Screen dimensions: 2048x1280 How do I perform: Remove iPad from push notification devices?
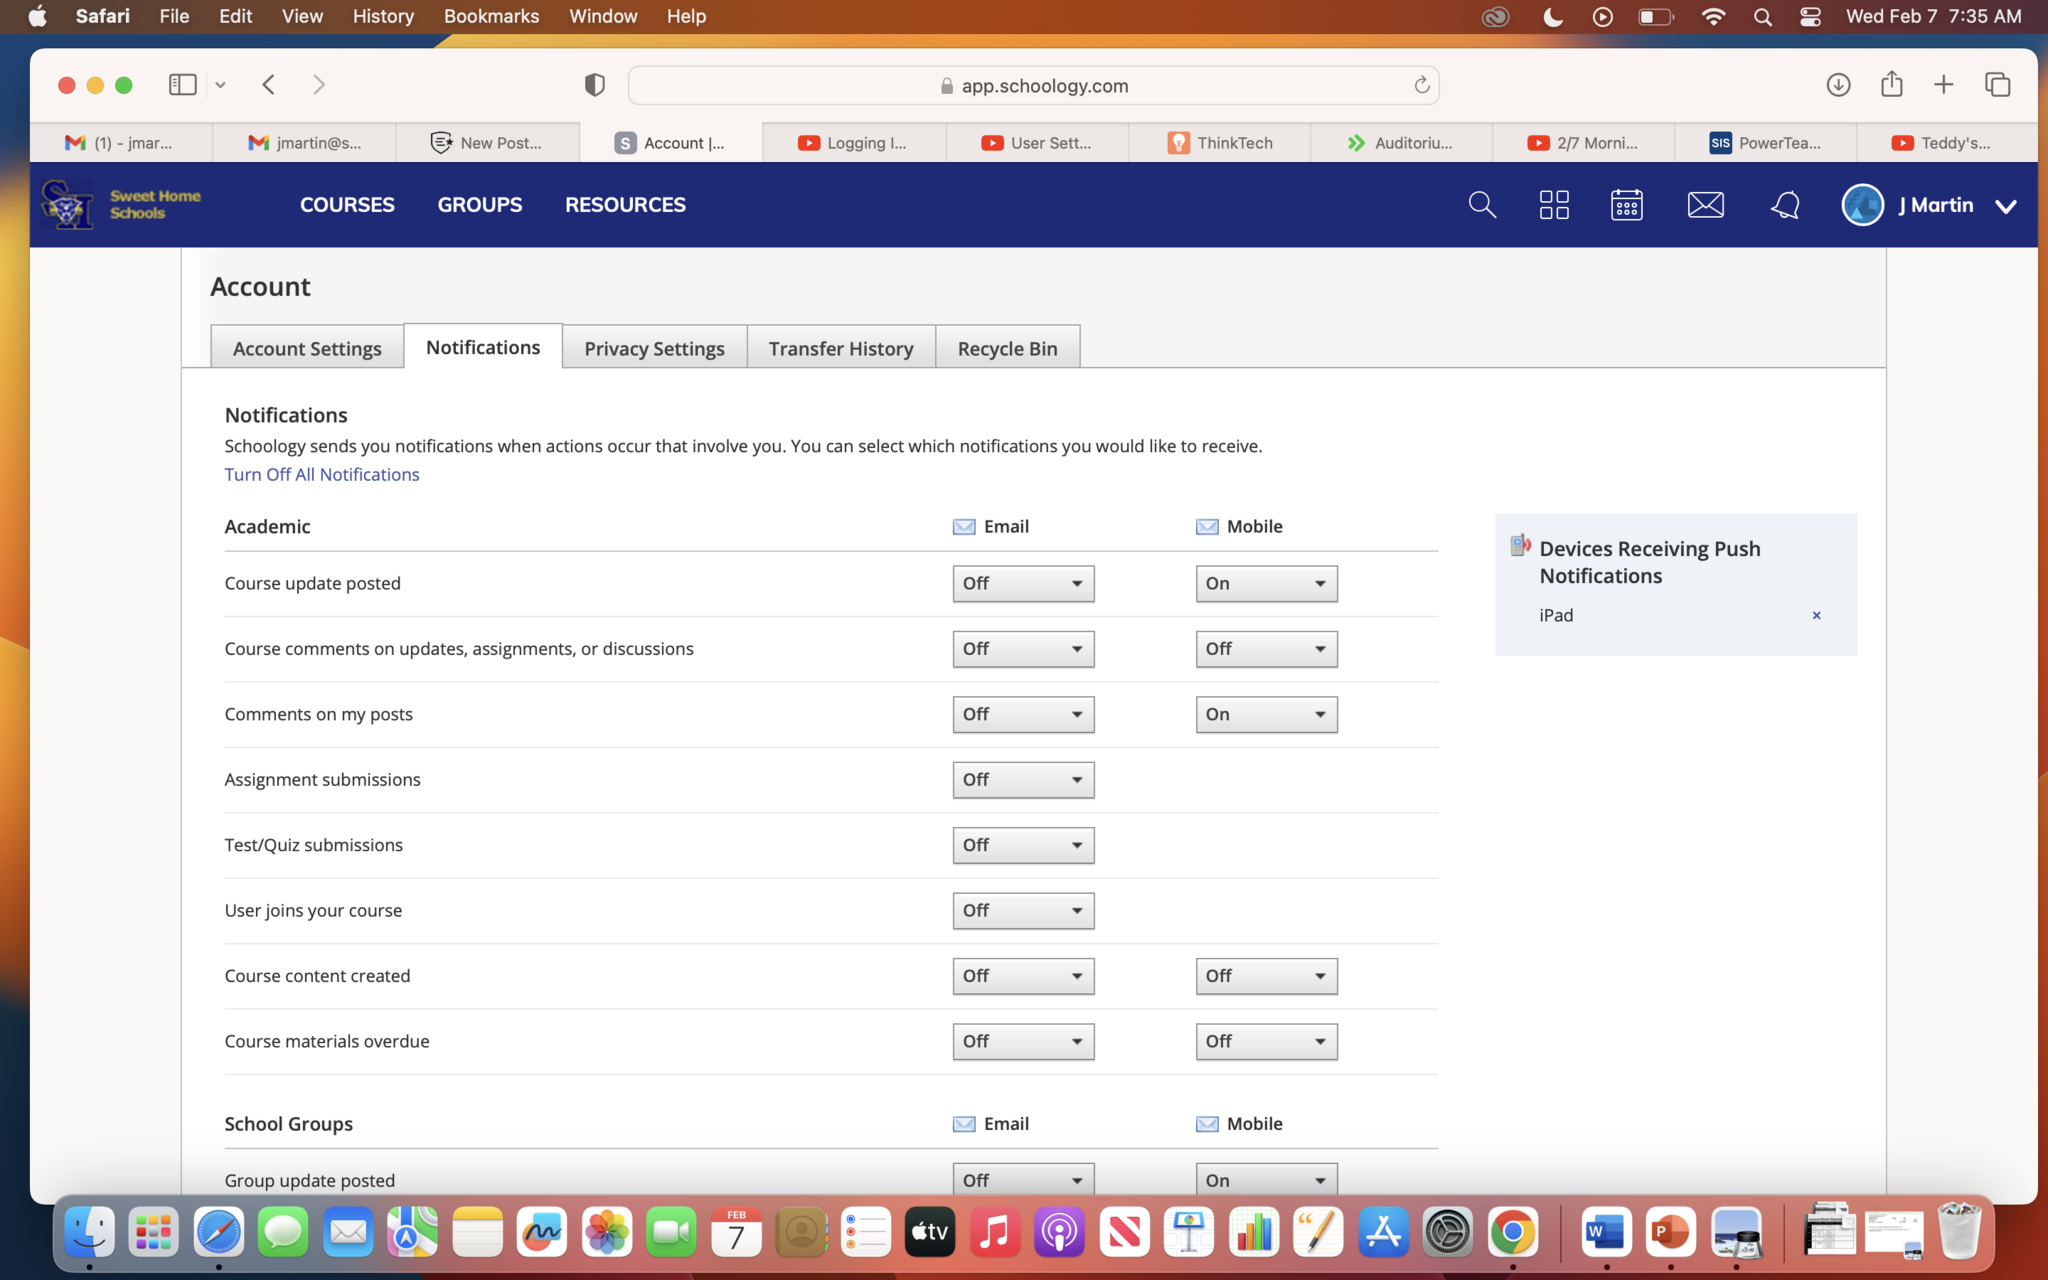1816,615
